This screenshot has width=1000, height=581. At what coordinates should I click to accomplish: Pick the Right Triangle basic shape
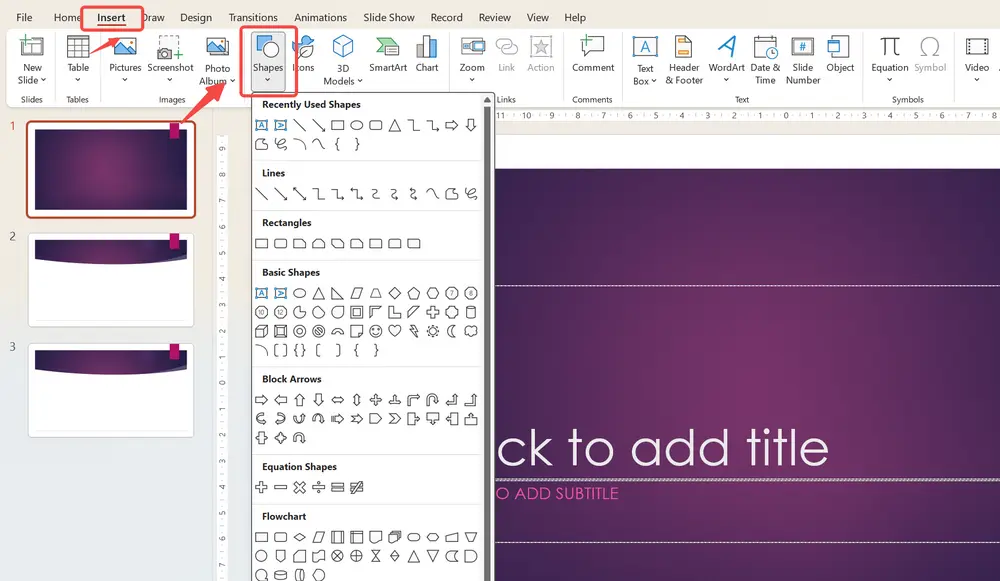[x=337, y=293]
